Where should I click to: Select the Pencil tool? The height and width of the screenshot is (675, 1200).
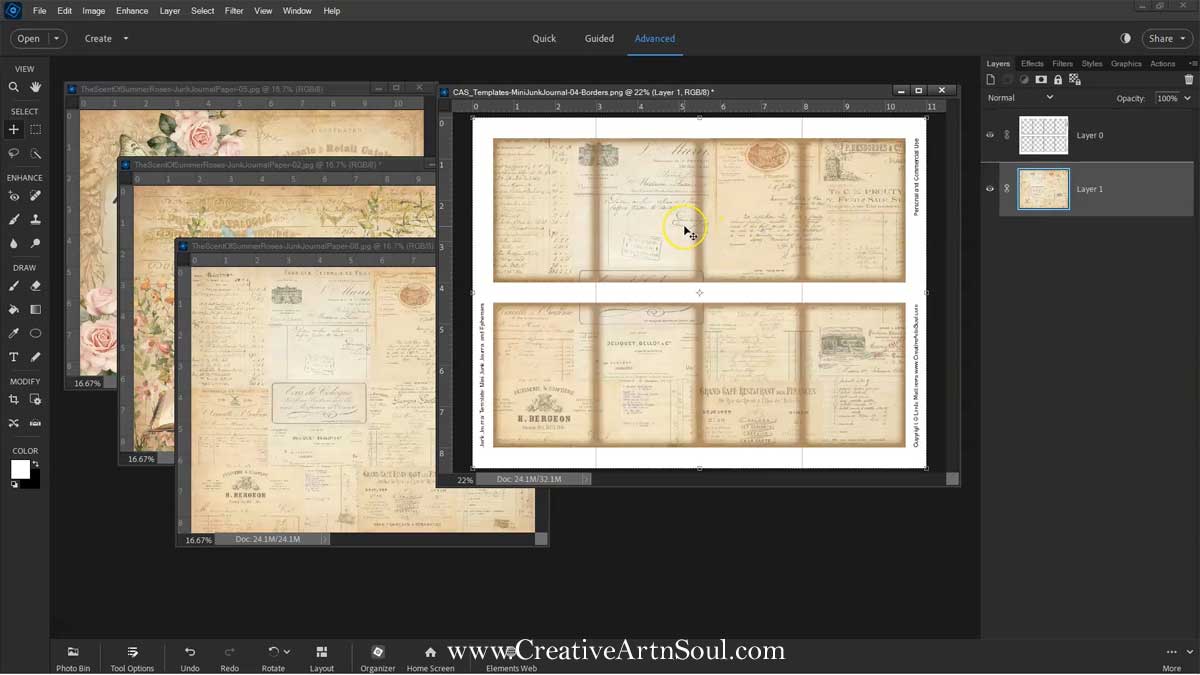click(36, 357)
